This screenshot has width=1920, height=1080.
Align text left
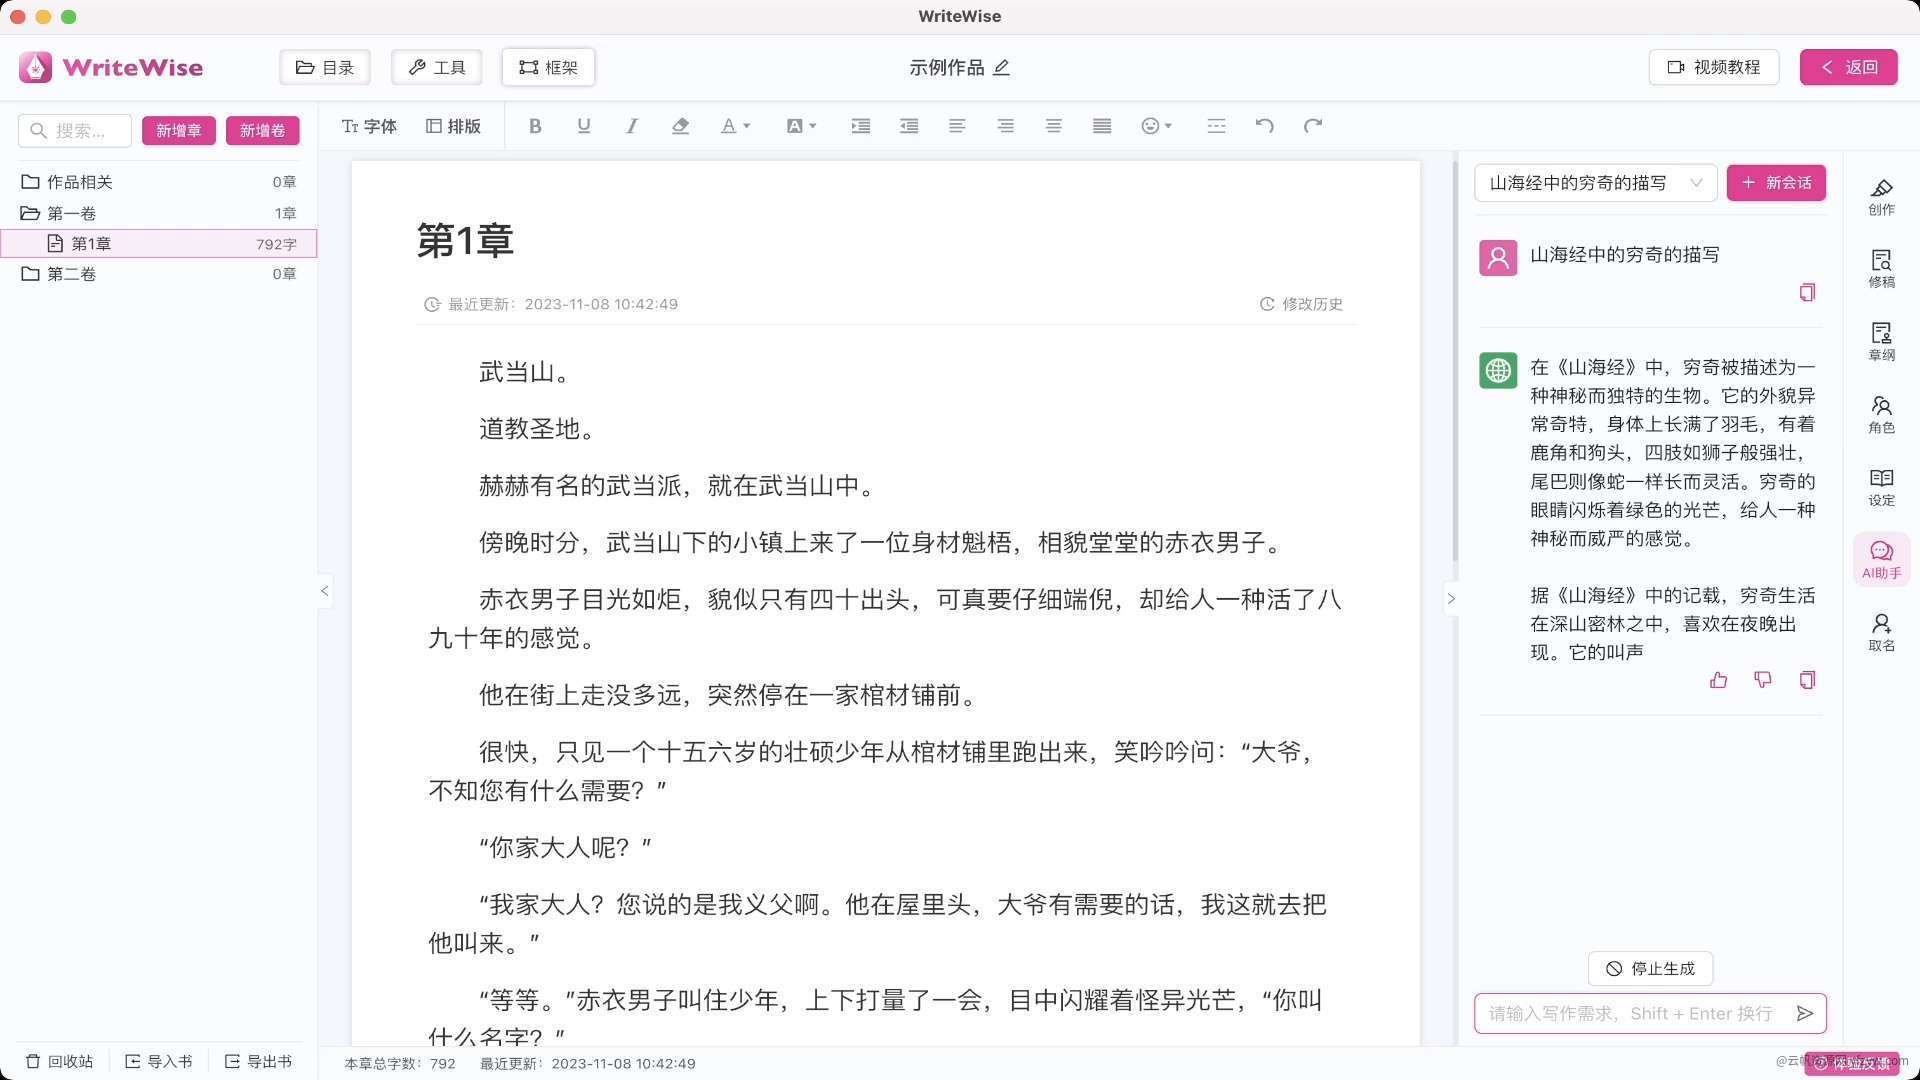pos(957,126)
